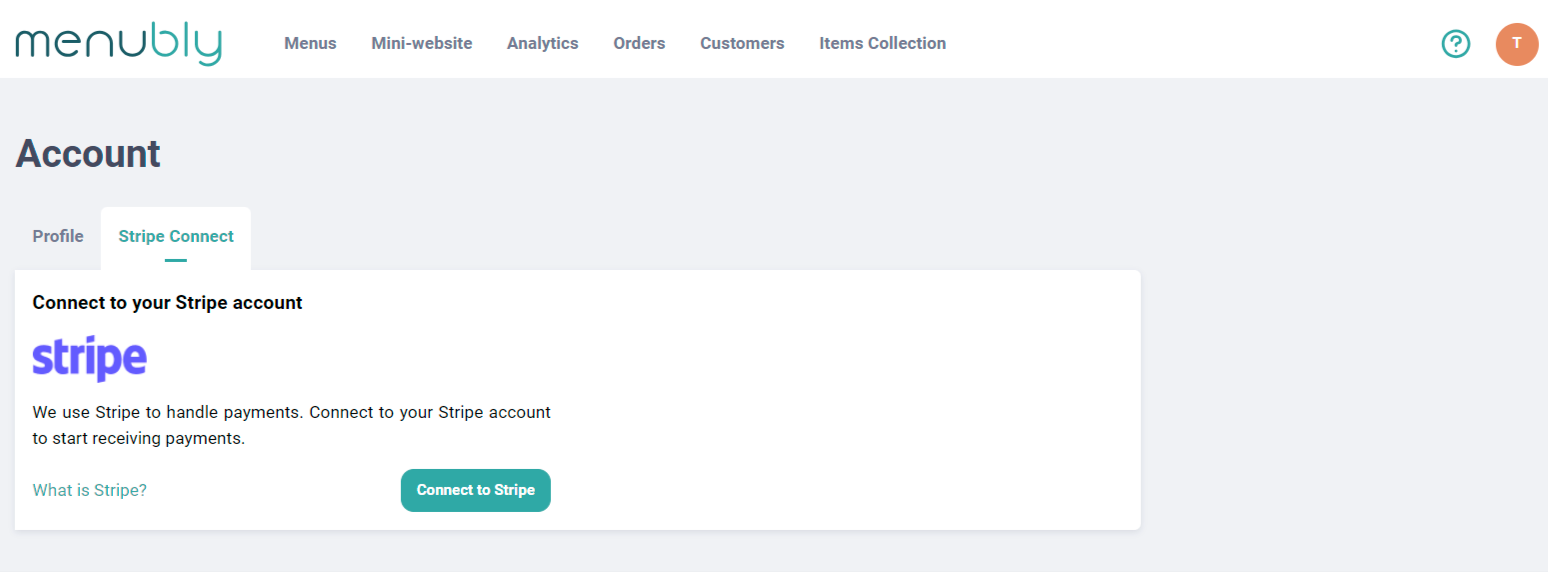Click the "We use Stripe to handle payments" line
The width and height of the screenshot is (1548, 572).
coord(291,412)
